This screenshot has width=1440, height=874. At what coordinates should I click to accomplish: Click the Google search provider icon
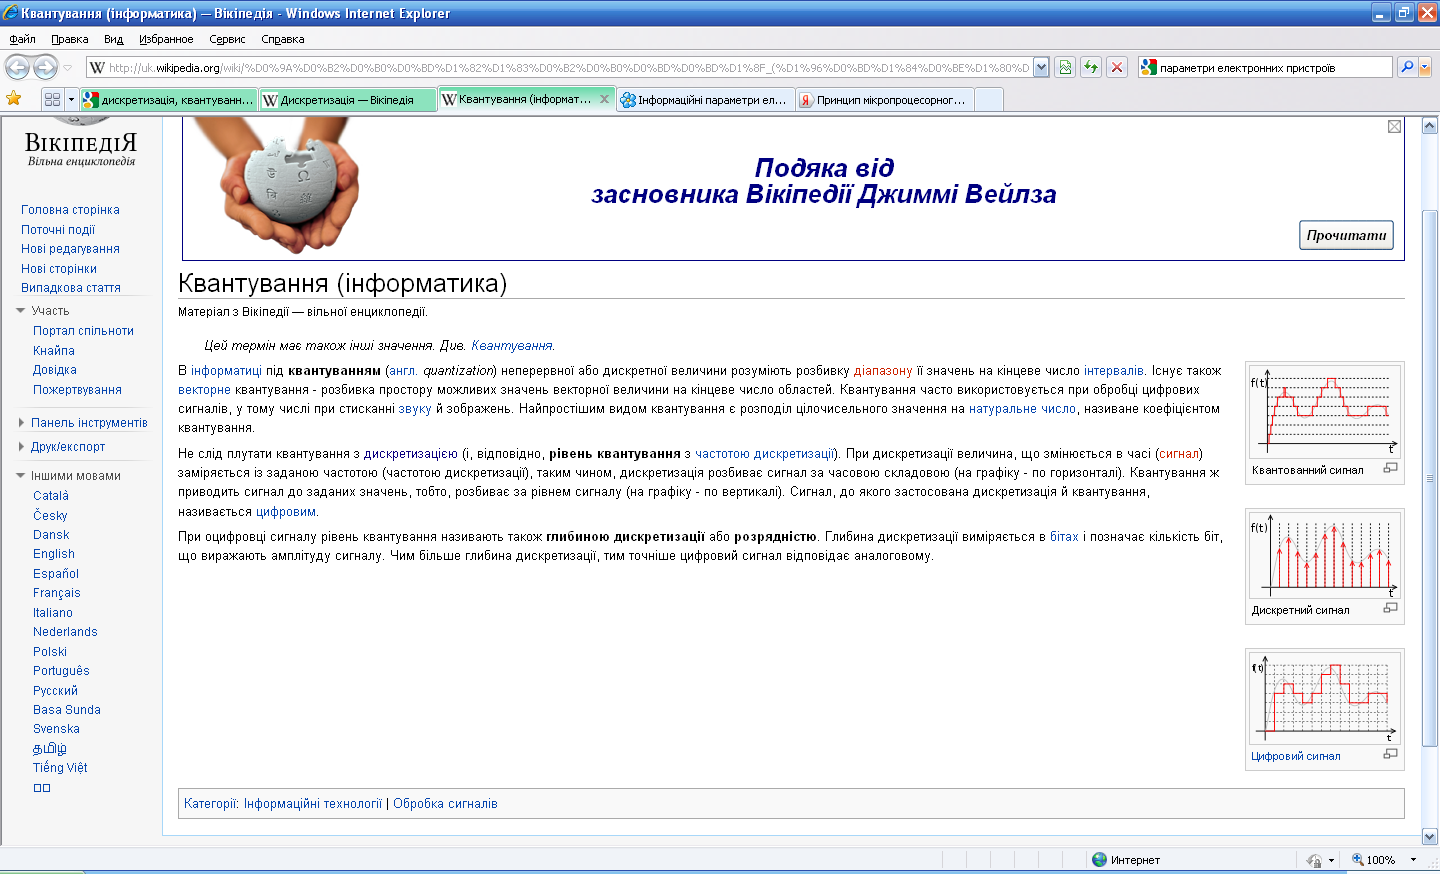(1149, 67)
